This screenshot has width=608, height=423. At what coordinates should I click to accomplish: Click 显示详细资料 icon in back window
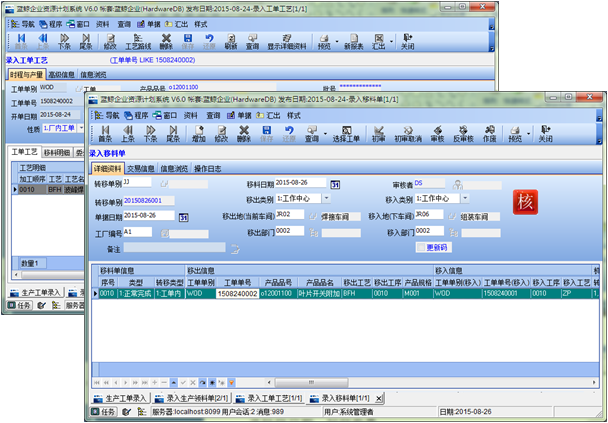point(287,41)
